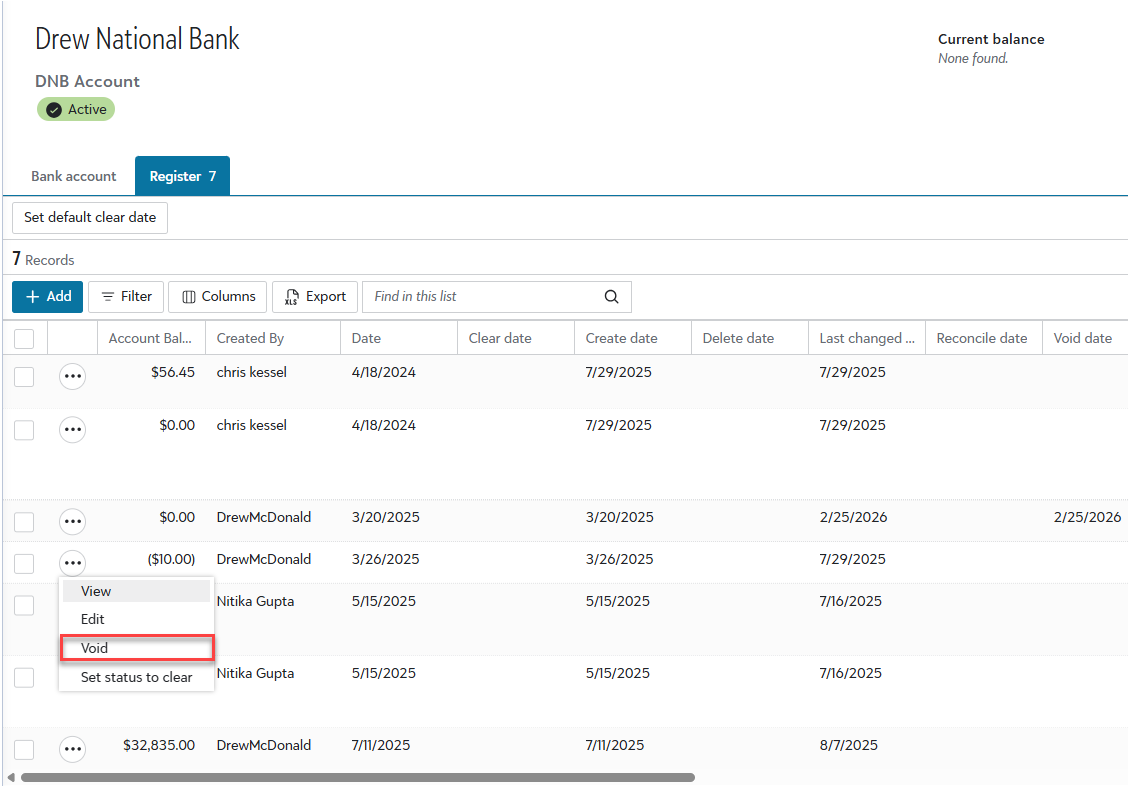This screenshot has width=1128, height=786.
Task: Open the Filter options
Action: click(x=126, y=297)
